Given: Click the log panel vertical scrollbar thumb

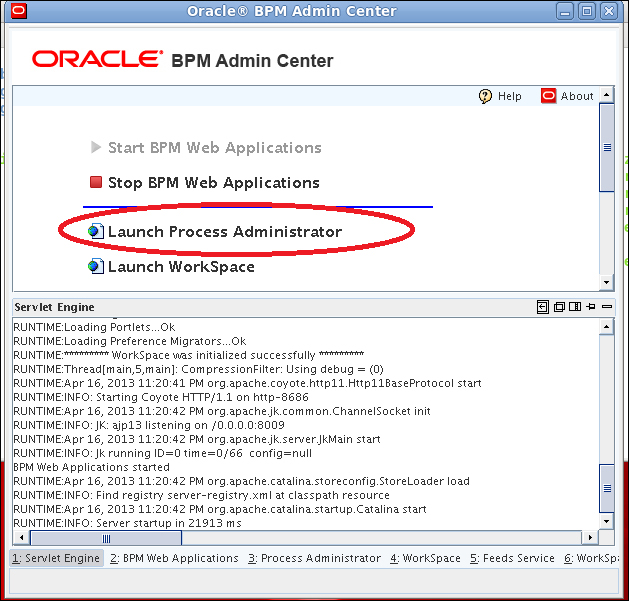Looking at the screenshot, I should pyautogui.click(x=607, y=488).
